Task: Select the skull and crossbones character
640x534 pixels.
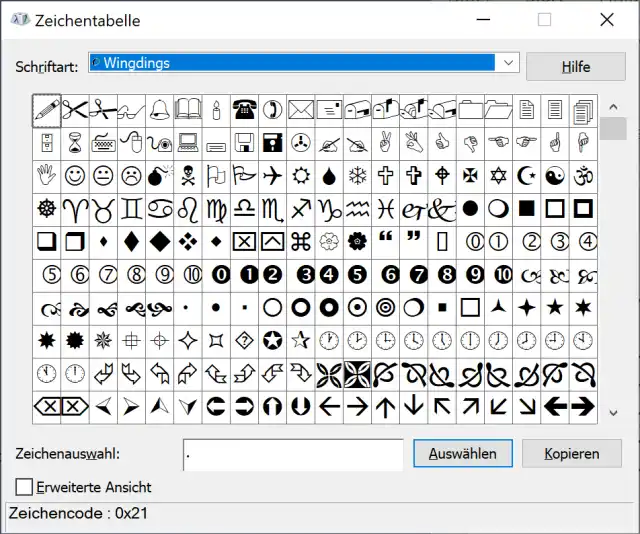Action: click(187, 176)
